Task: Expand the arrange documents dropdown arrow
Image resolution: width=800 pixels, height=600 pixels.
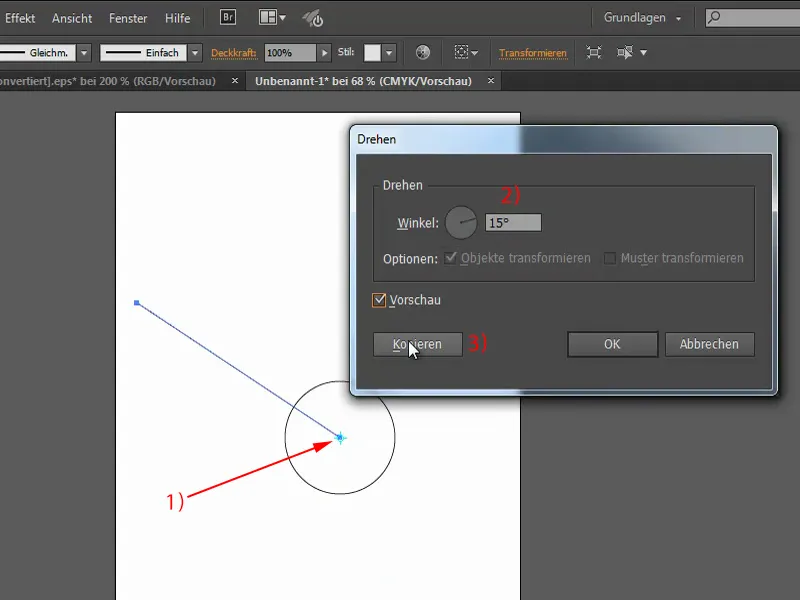Action: (283, 18)
